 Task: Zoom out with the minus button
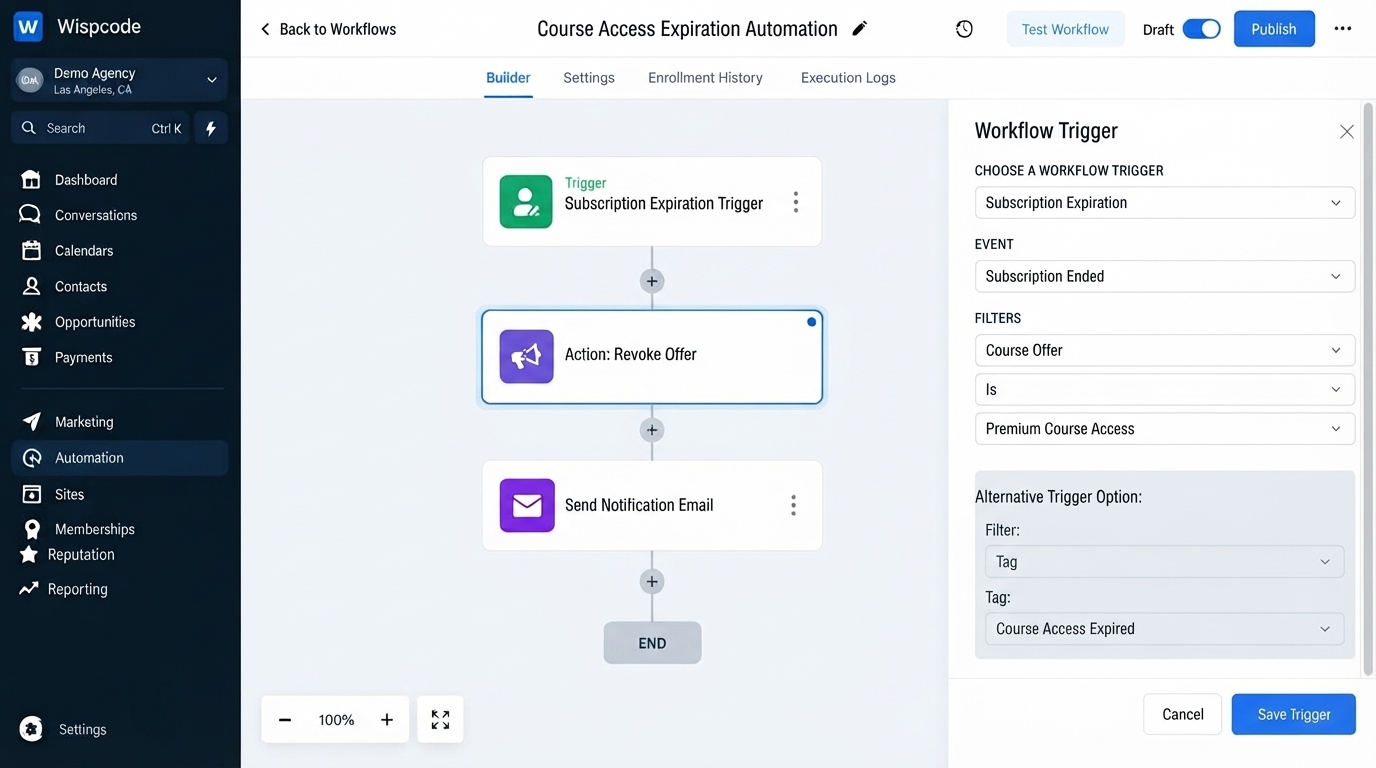point(285,720)
